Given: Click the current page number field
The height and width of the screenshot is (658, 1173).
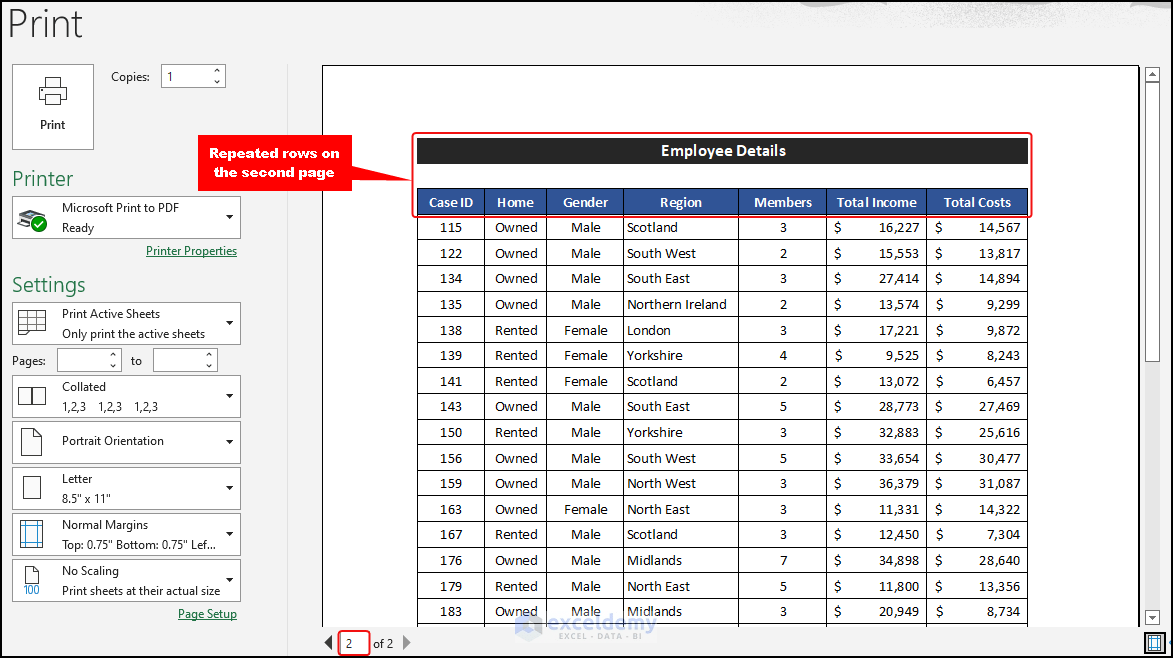Looking at the screenshot, I should [x=354, y=643].
